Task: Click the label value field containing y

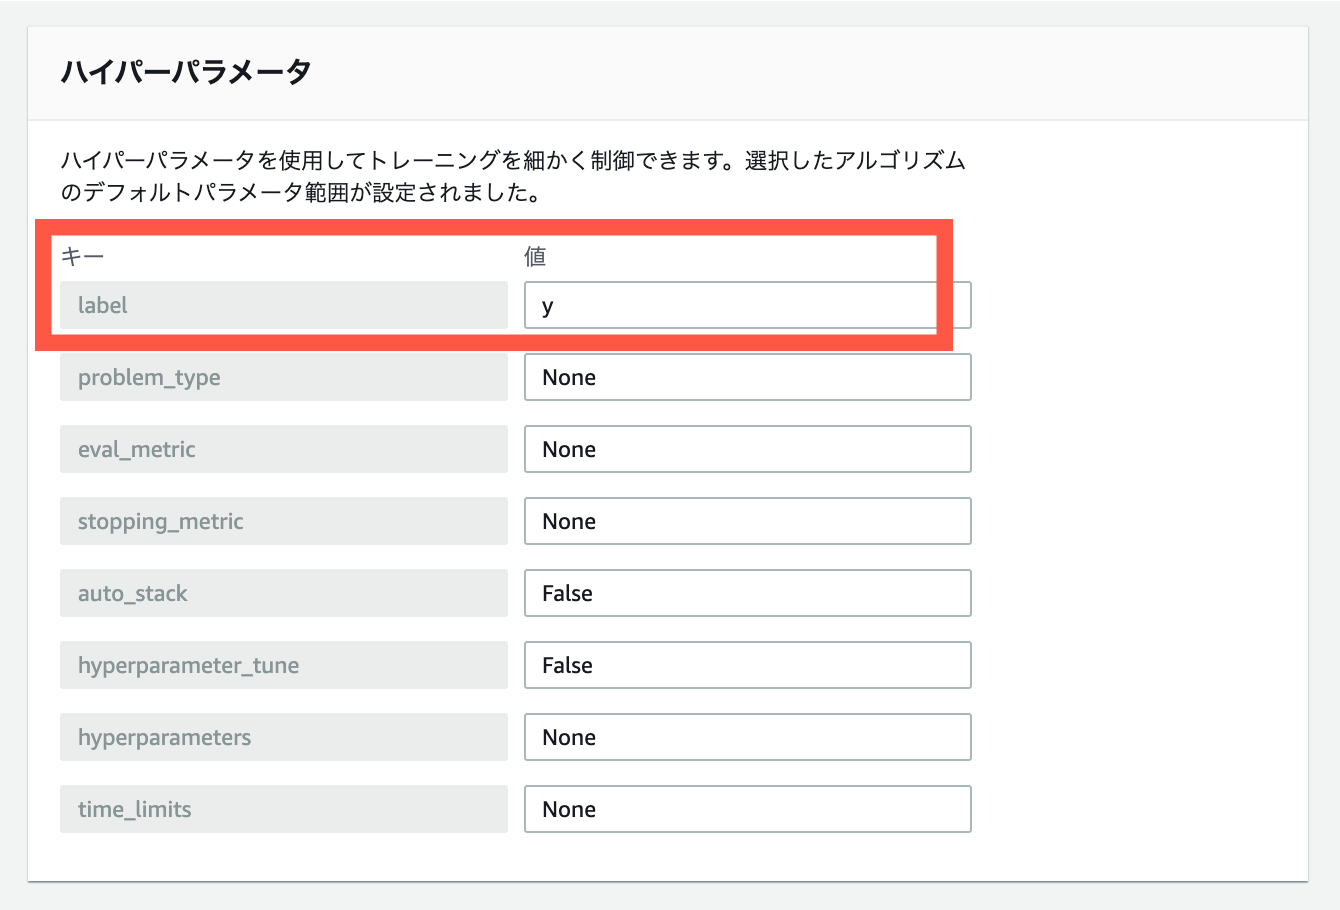Action: click(747, 305)
